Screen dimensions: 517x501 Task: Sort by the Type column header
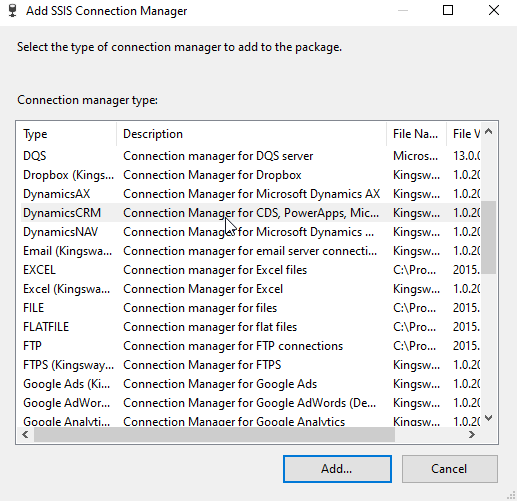(67, 134)
